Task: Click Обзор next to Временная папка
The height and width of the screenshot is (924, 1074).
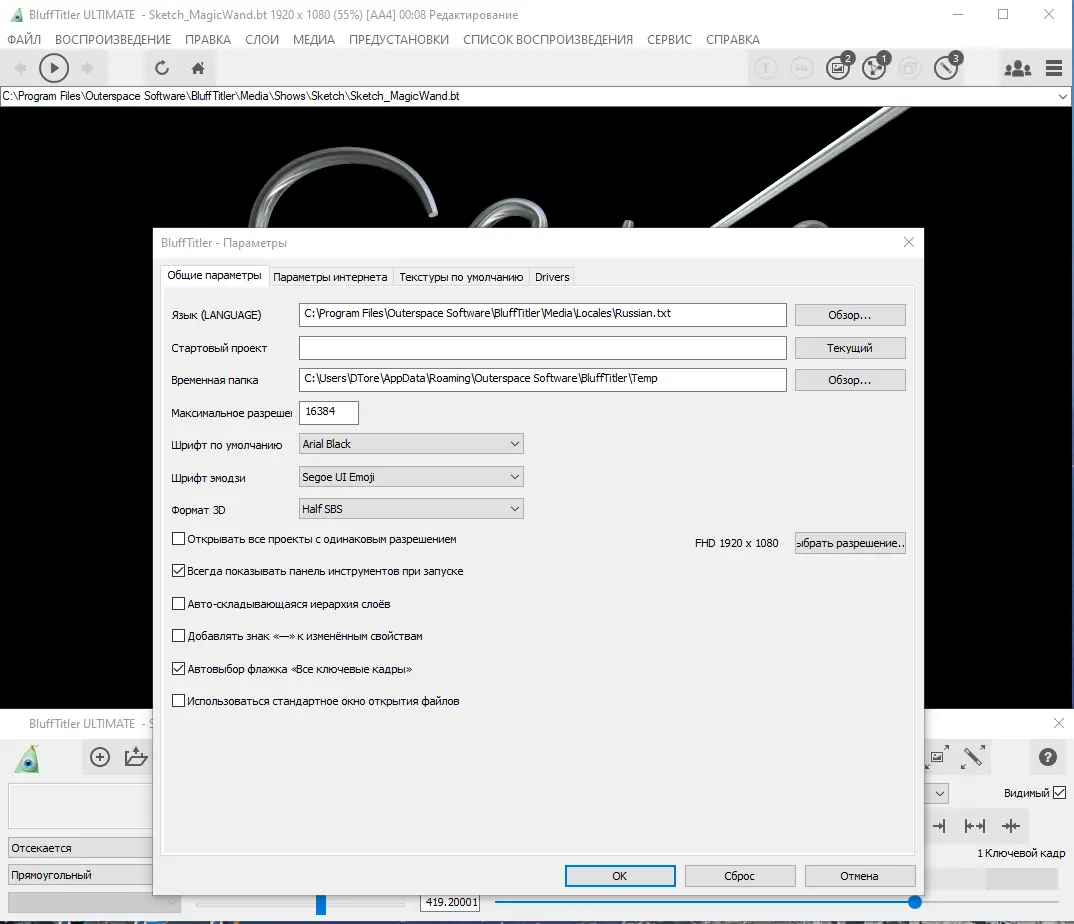Action: (850, 380)
